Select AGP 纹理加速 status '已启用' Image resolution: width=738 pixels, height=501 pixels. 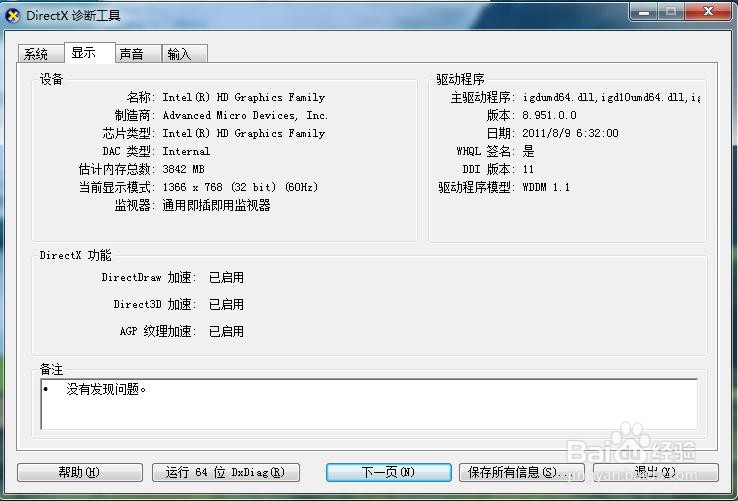pos(226,331)
